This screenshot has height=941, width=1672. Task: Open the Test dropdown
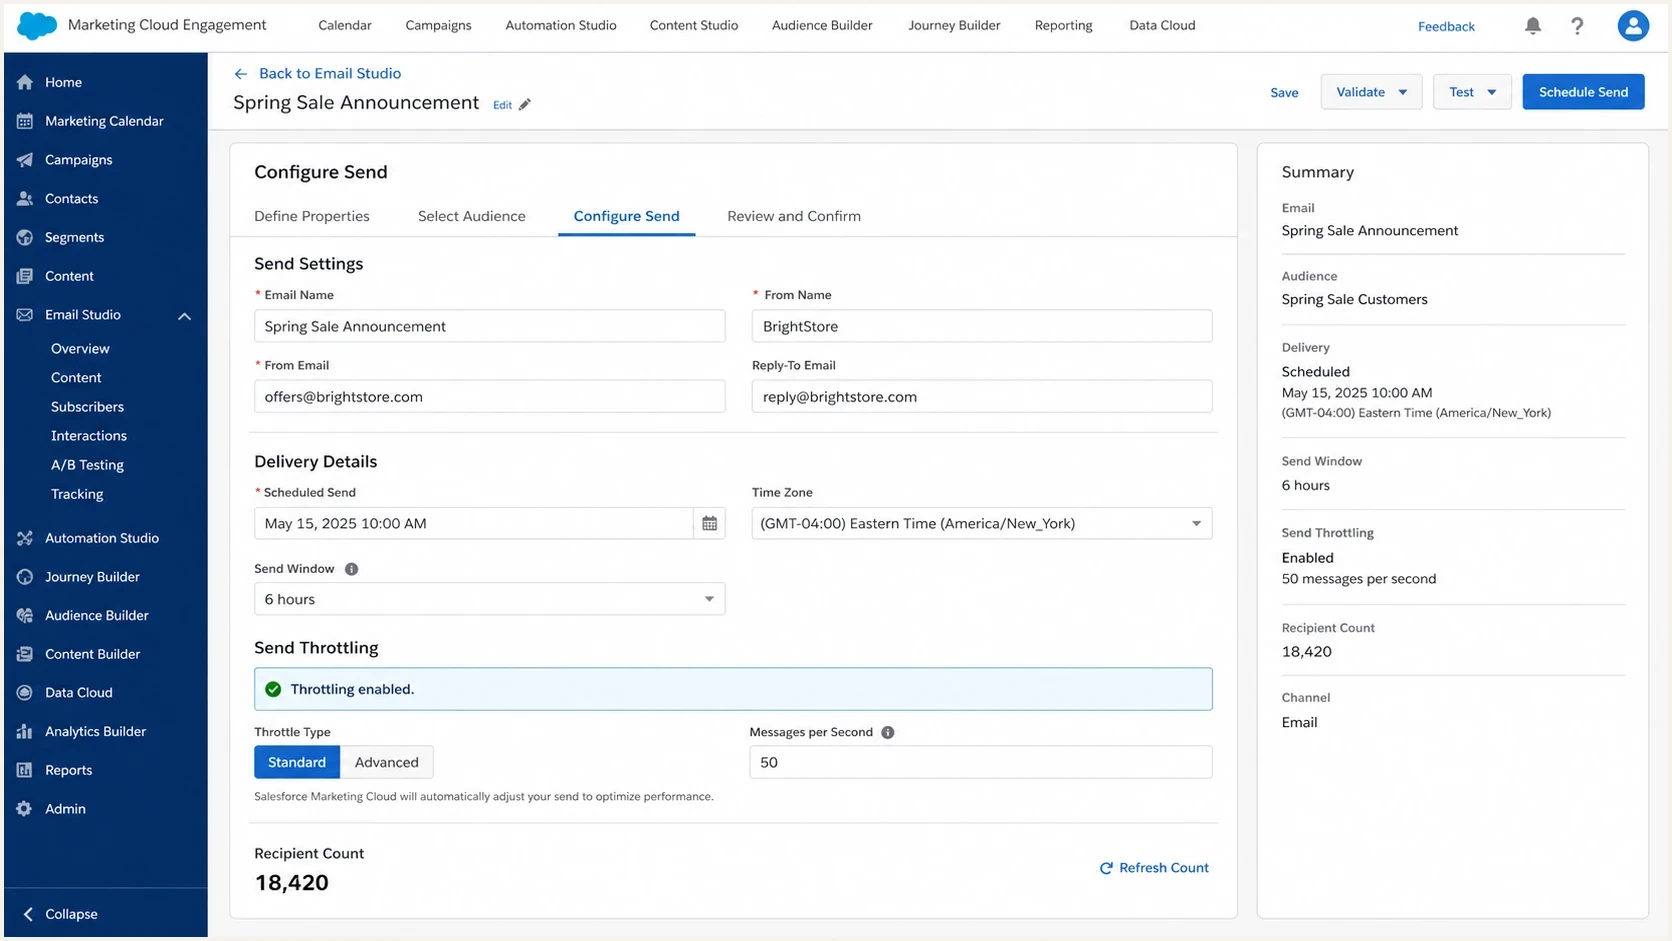(x=1472, y=92)
